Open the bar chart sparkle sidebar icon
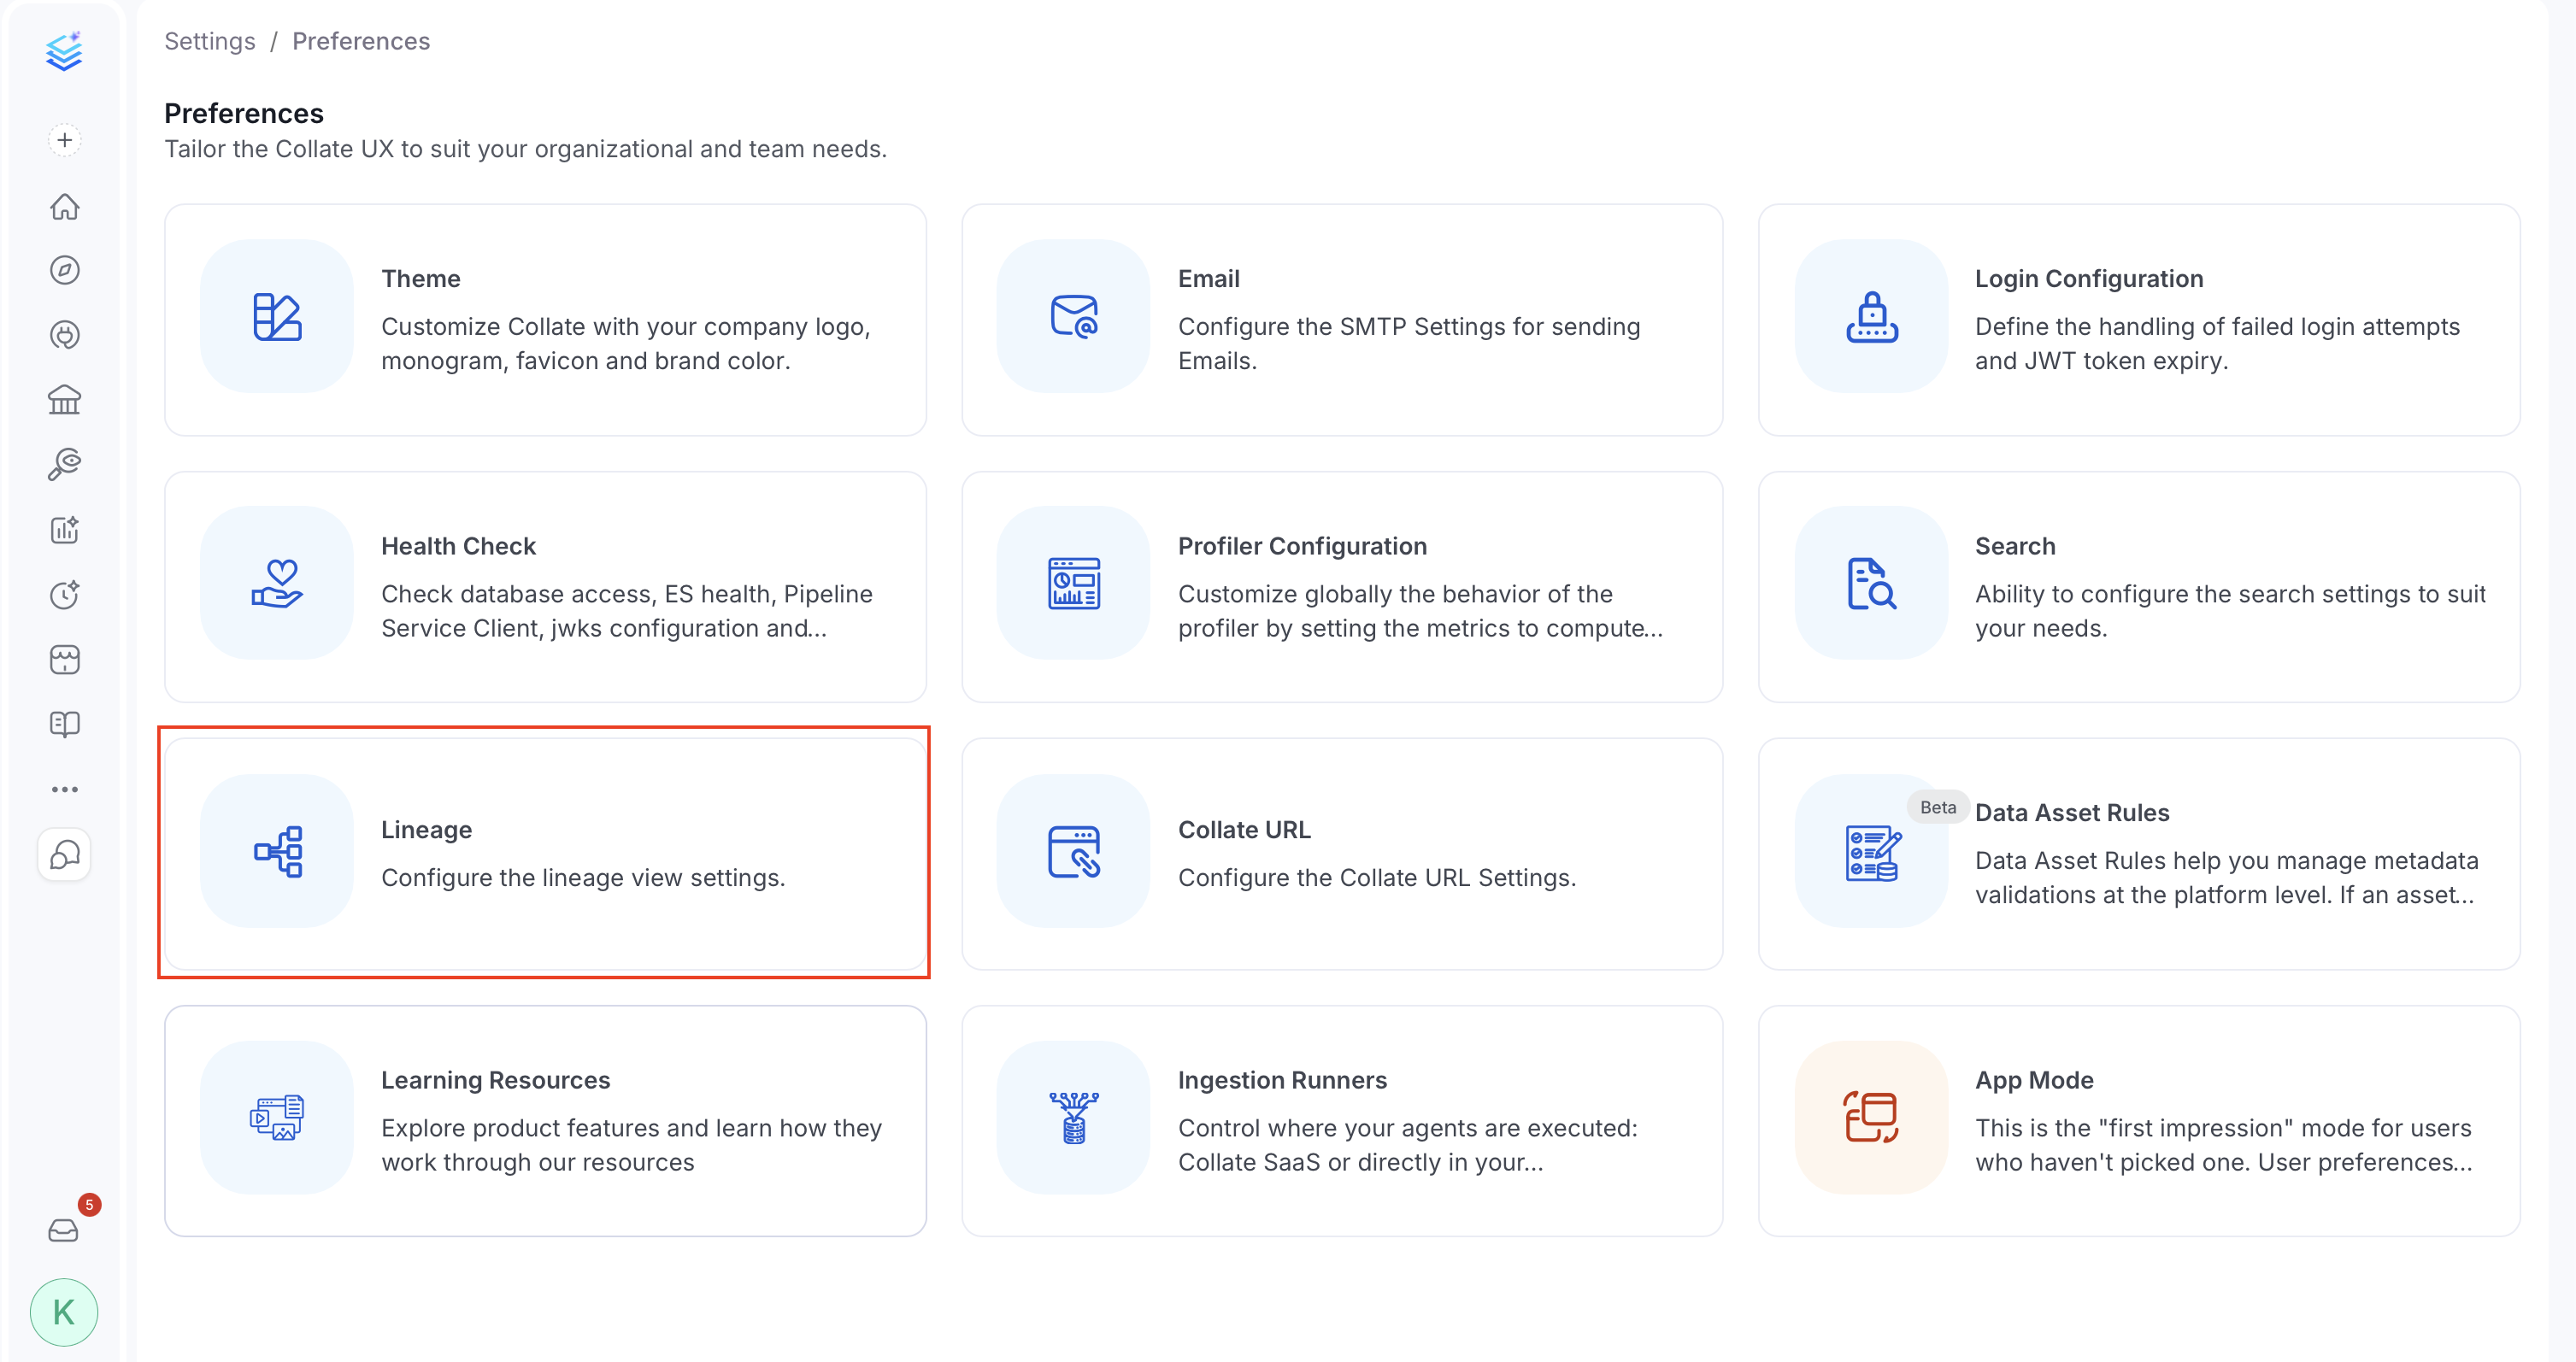The width and height of the screenshot is (2576, 1362). 65,529
